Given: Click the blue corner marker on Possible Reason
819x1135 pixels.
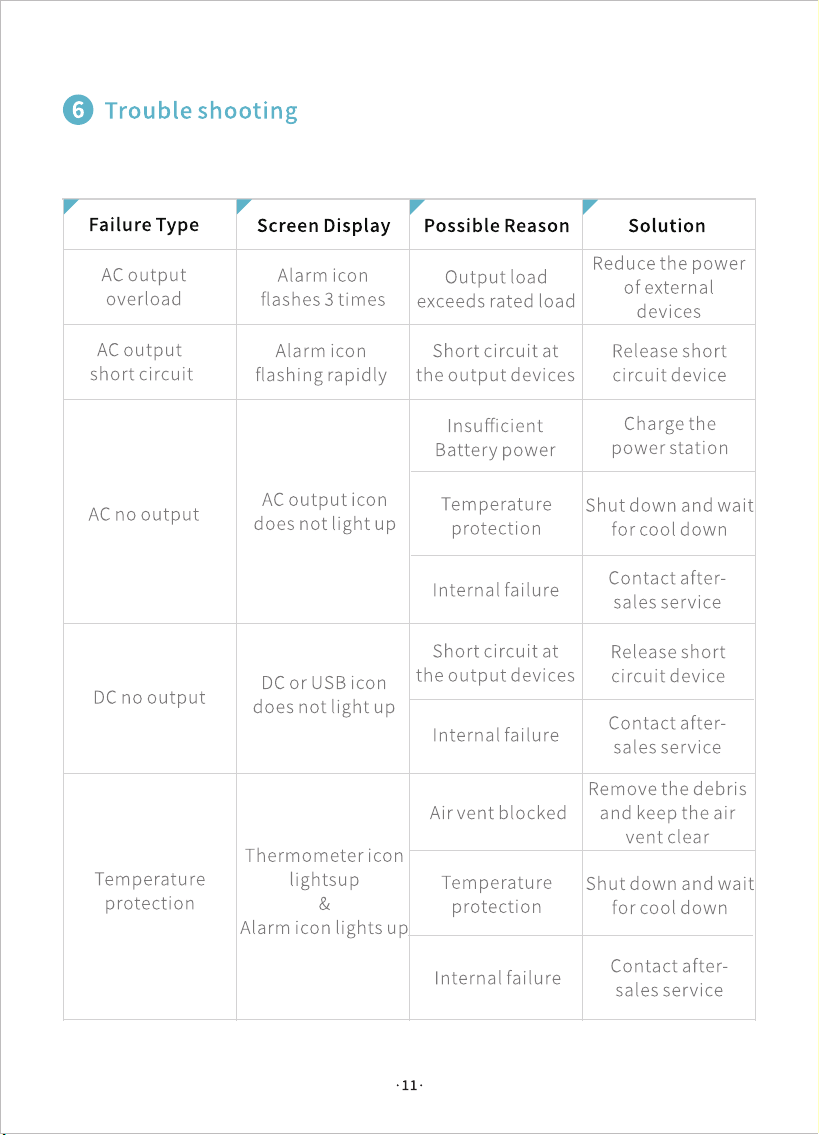Looking at the screenshot, I should 416,206.
